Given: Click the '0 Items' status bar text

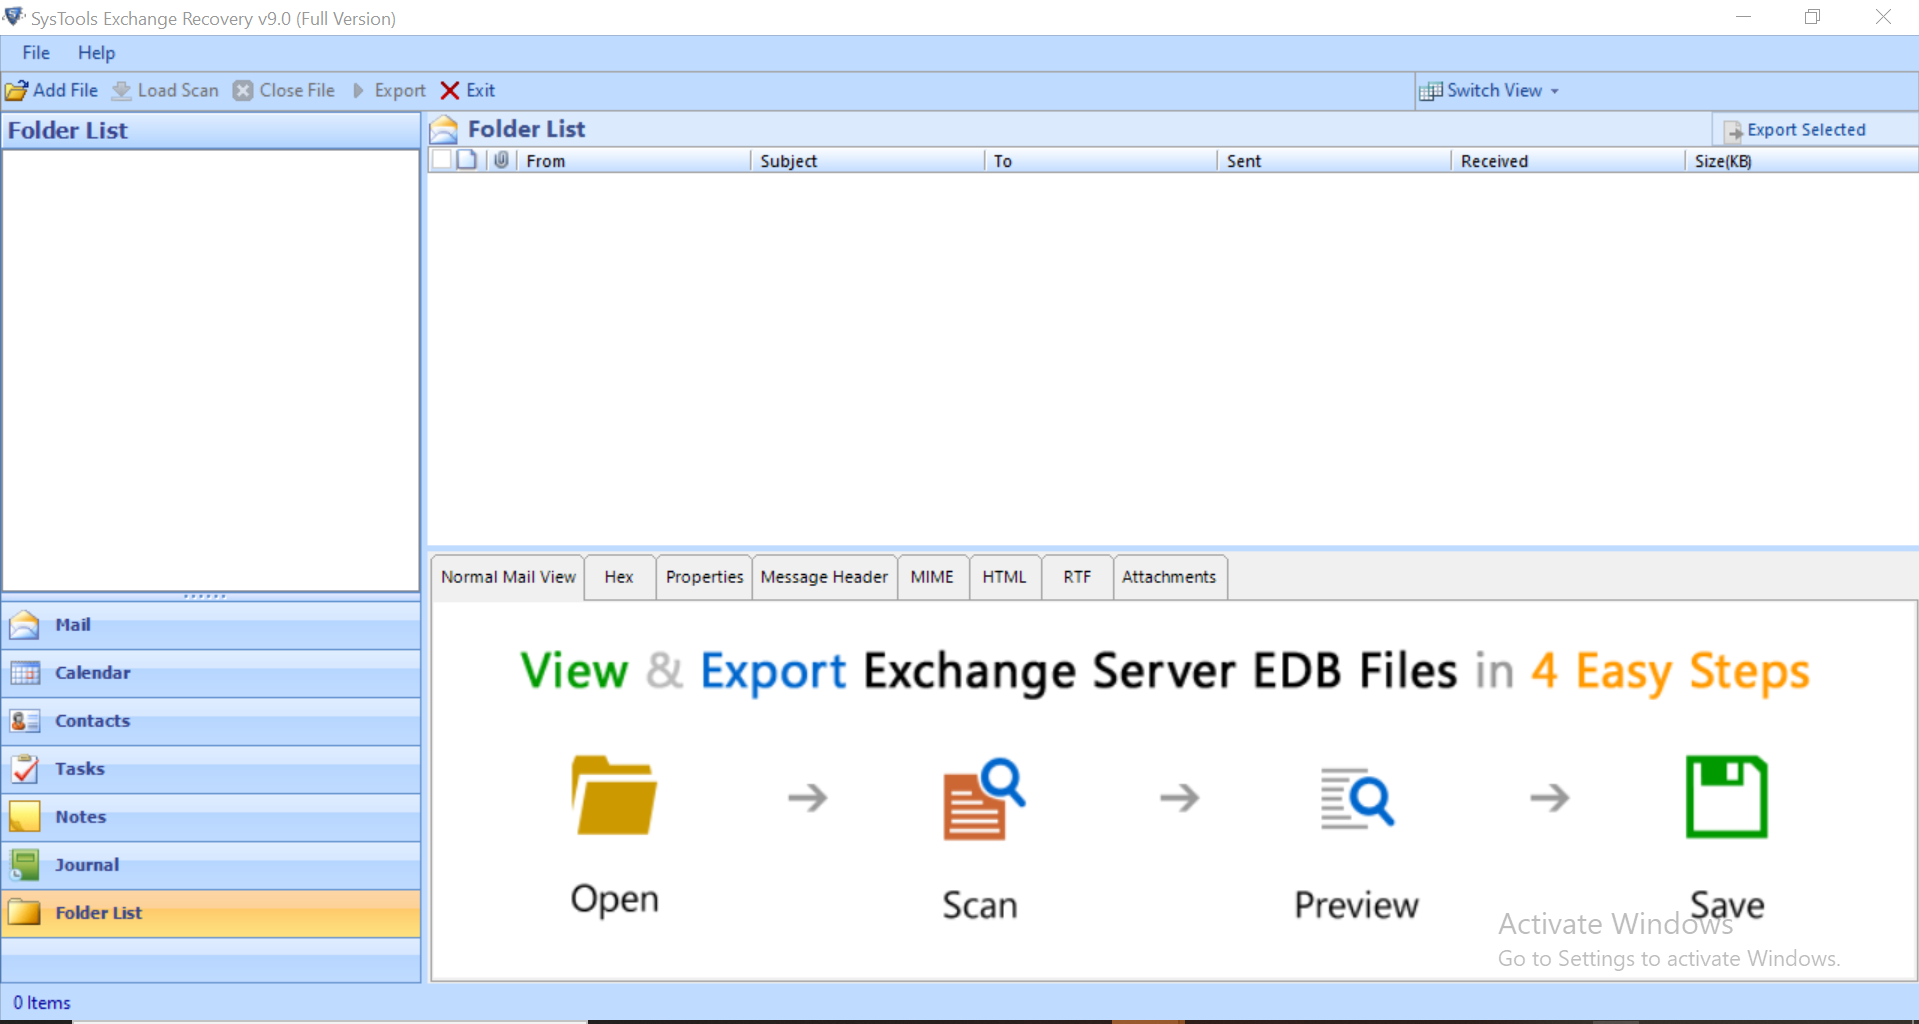Looking at the screenshot, I should point(42,1003).
